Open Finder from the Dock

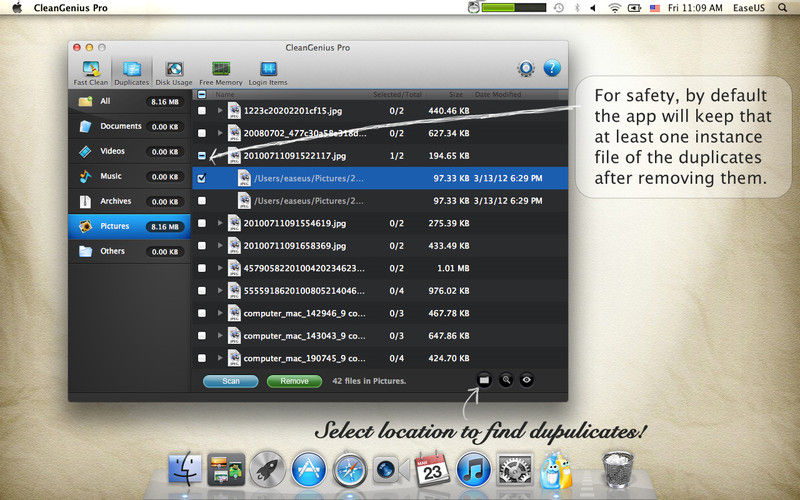click(x=185, y=468)
